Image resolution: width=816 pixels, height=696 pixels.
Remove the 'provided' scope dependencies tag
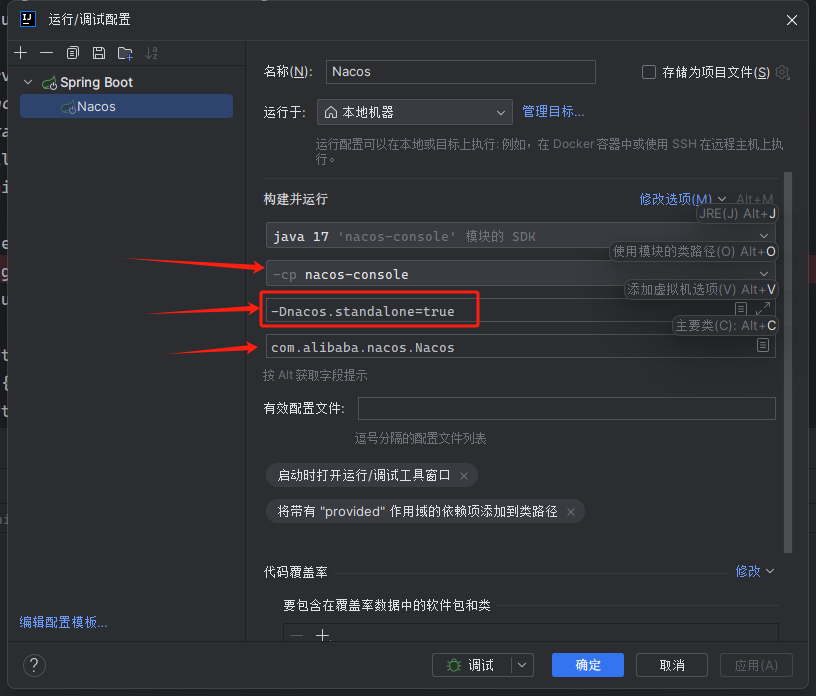click(x=571, y=512)
